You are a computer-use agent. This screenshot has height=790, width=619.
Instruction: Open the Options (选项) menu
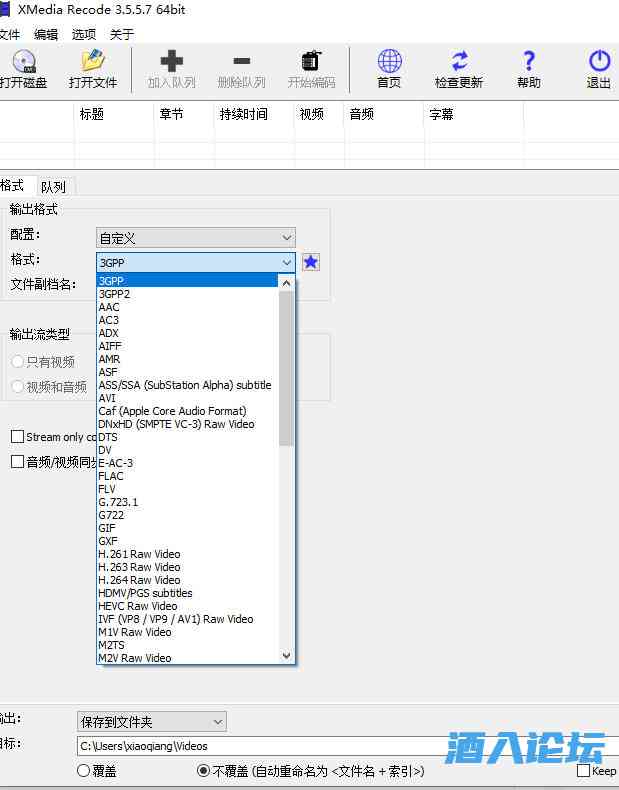click(83, 34)
